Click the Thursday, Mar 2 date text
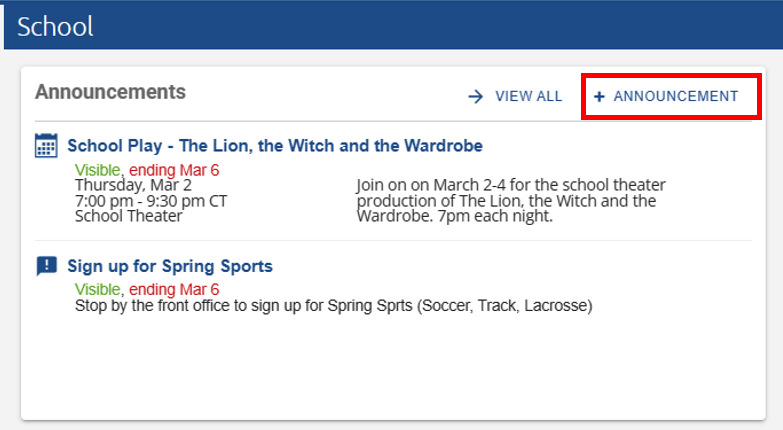This screenshot has height=430, width=783. point(133,185)
